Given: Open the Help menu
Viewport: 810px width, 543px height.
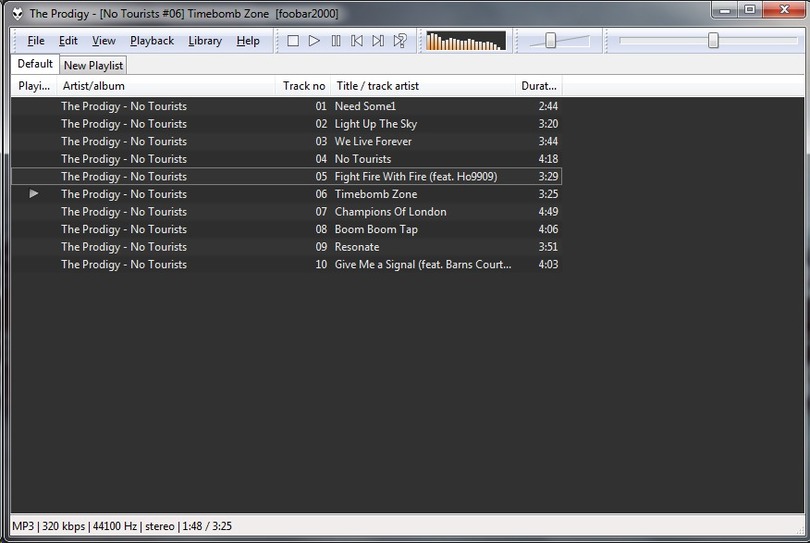Looking at the screenshot, I should [x=248, y=41].
